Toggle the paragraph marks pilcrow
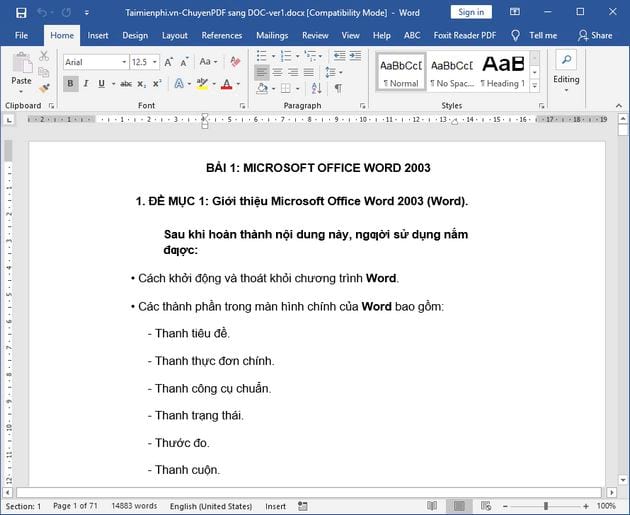 (338, 88)
